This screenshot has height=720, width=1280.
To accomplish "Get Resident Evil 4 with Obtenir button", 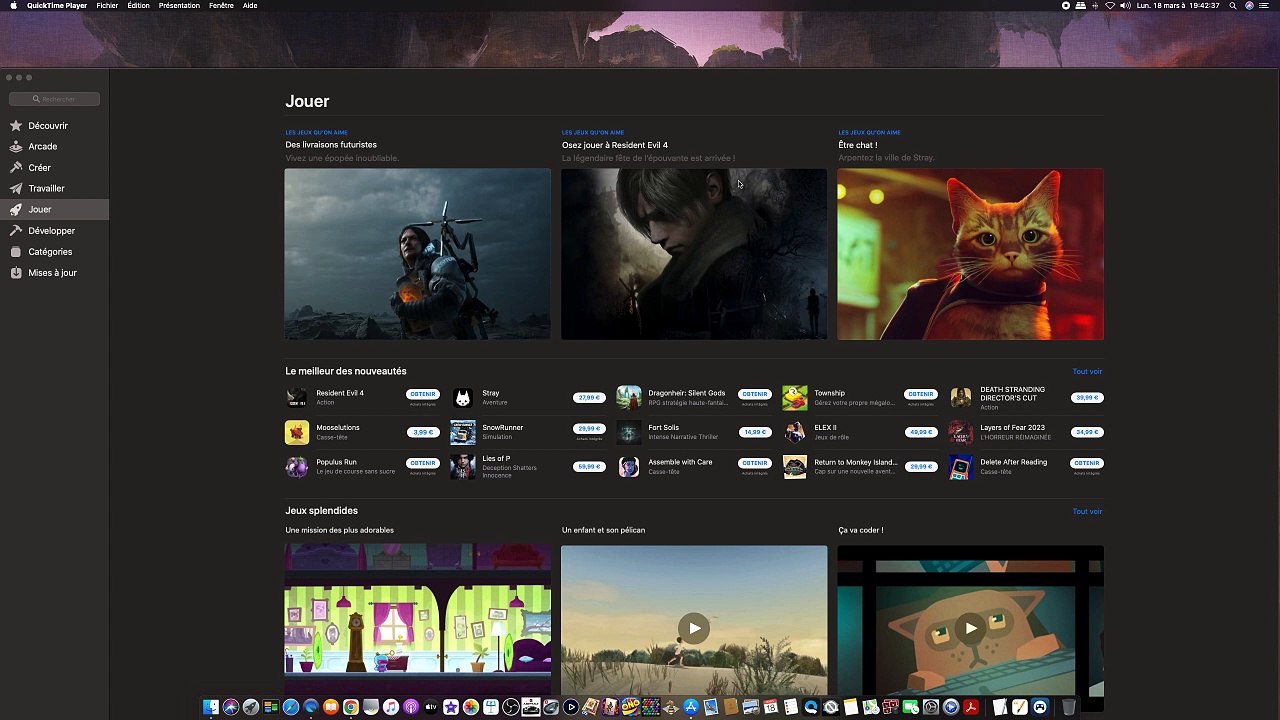I will (423, 394).
